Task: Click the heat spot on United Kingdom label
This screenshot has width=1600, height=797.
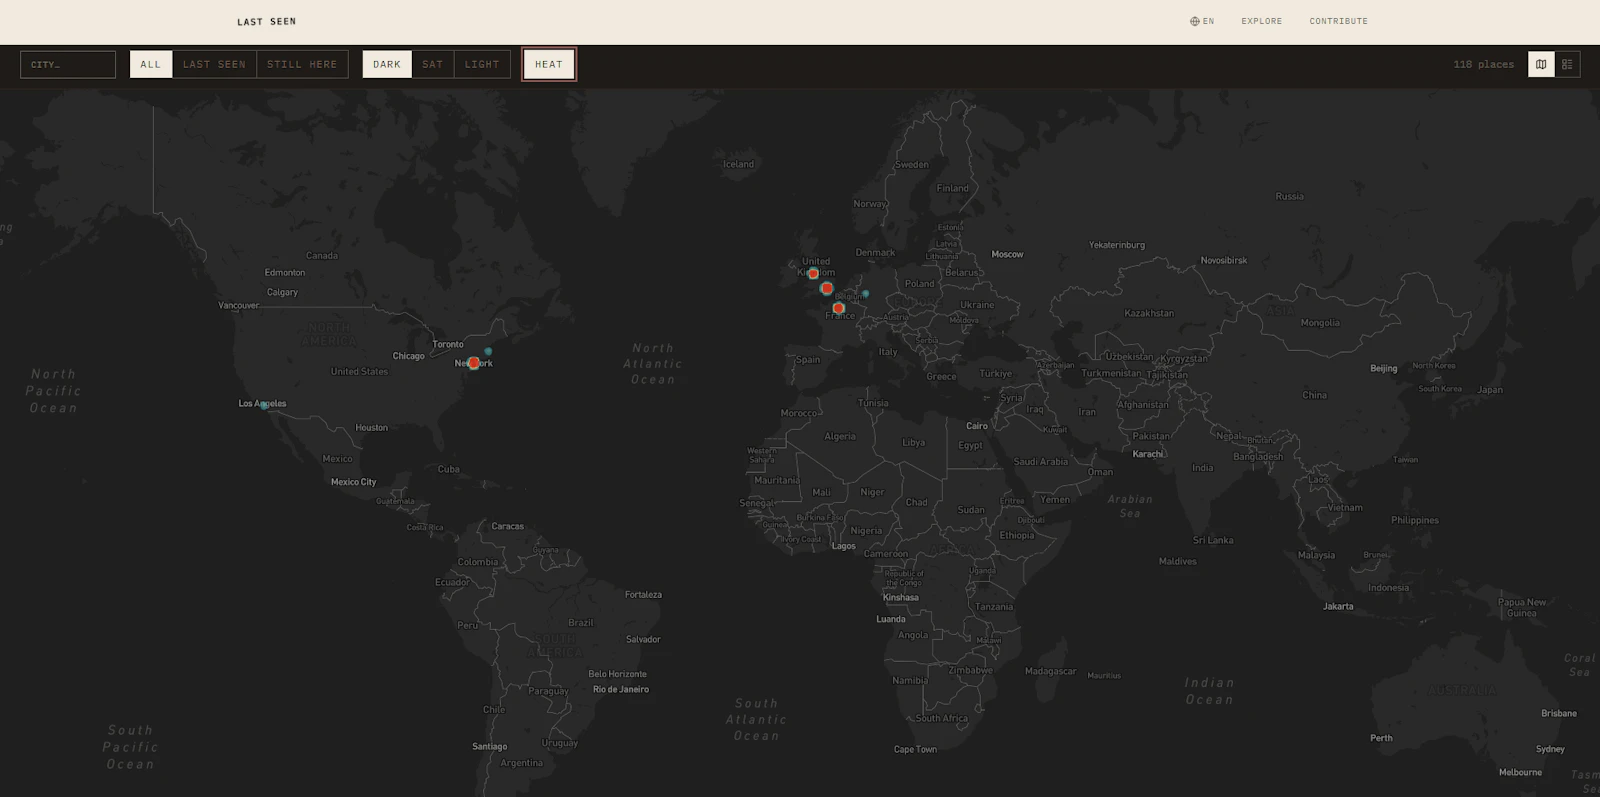Action: [x=813, y=273]
